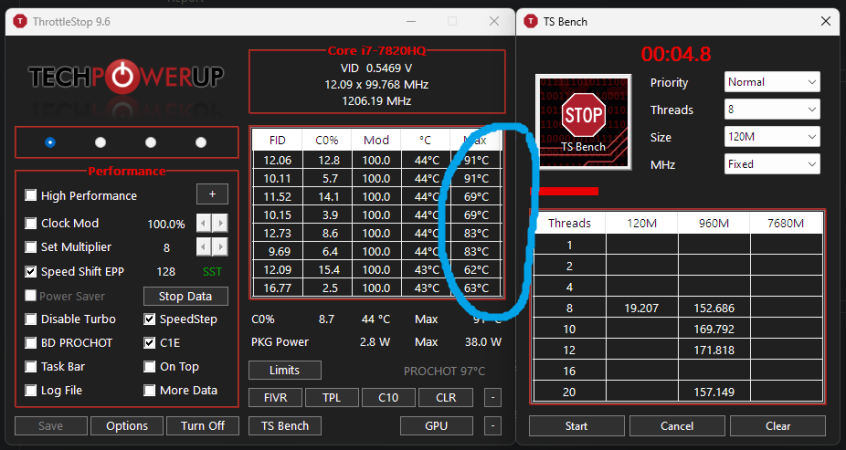Click the Stop Data button
Viewport: 846px width, 450px height.
click(x=185, y=296)
